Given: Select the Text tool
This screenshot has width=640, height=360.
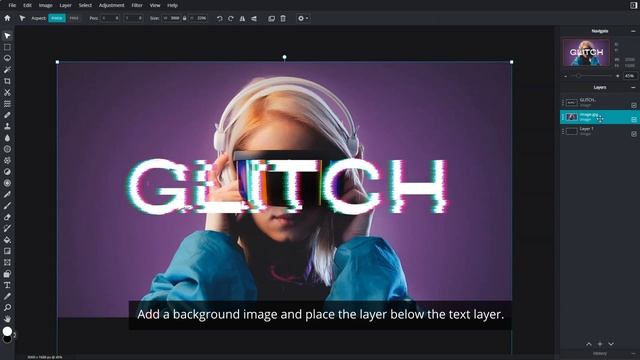Looking at the screenshot, I should (7, 285).
